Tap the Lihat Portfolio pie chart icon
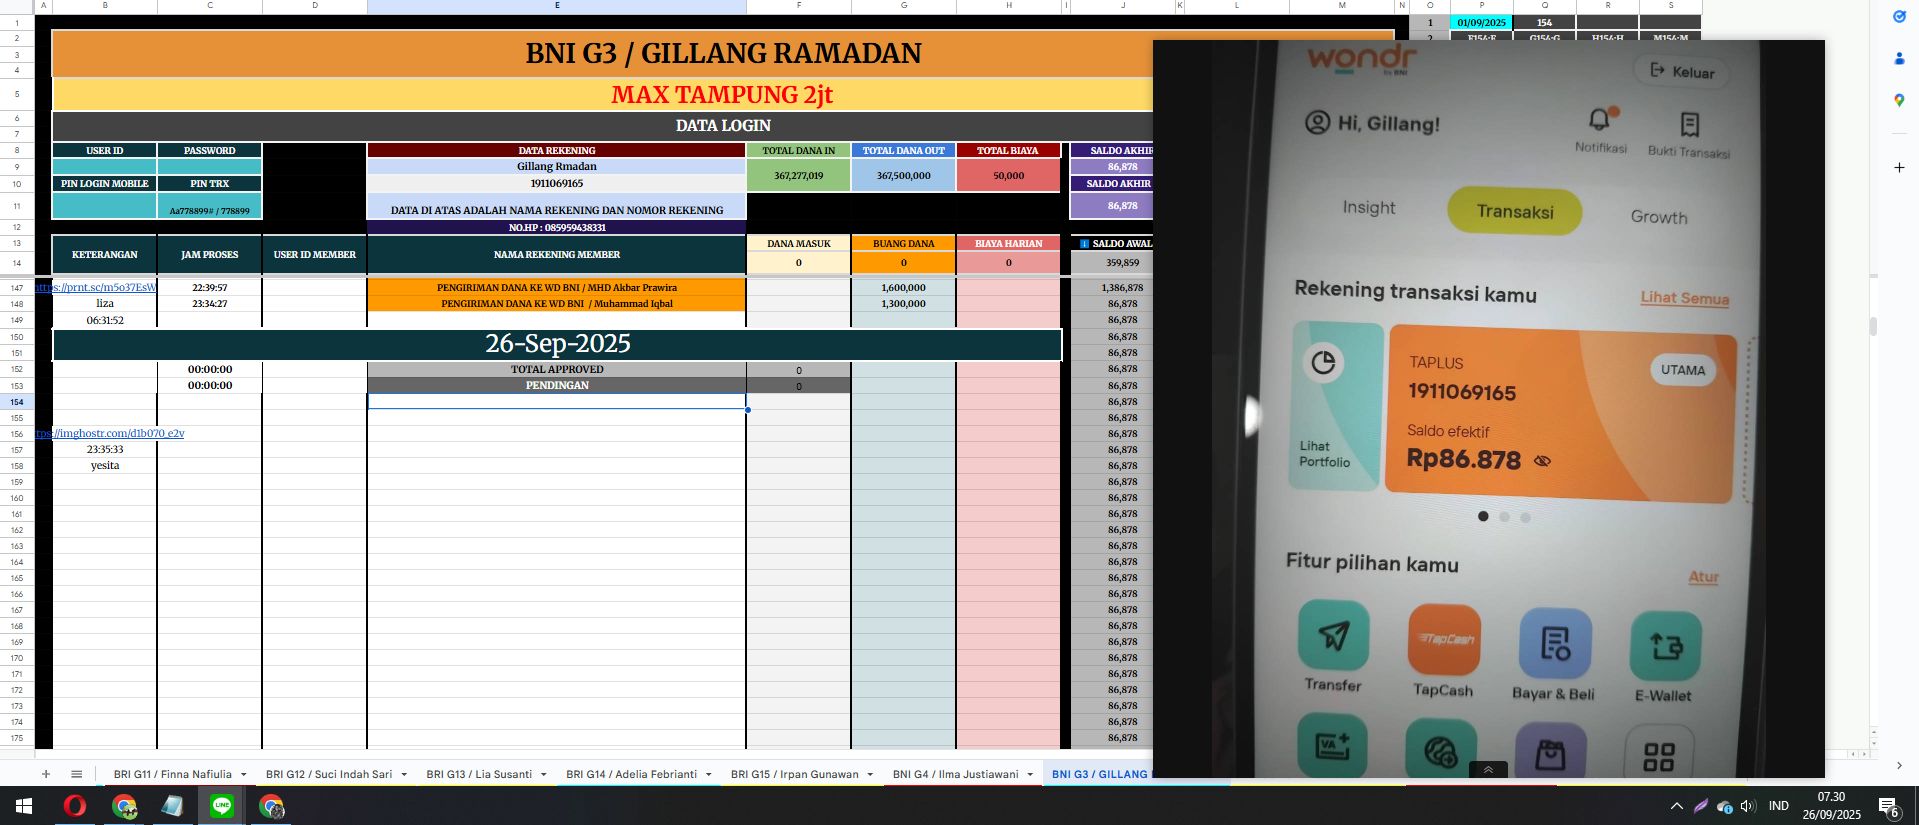The height and width of the screenshot is (825, 1919). pyautogui.click(x=1324, y=362)
